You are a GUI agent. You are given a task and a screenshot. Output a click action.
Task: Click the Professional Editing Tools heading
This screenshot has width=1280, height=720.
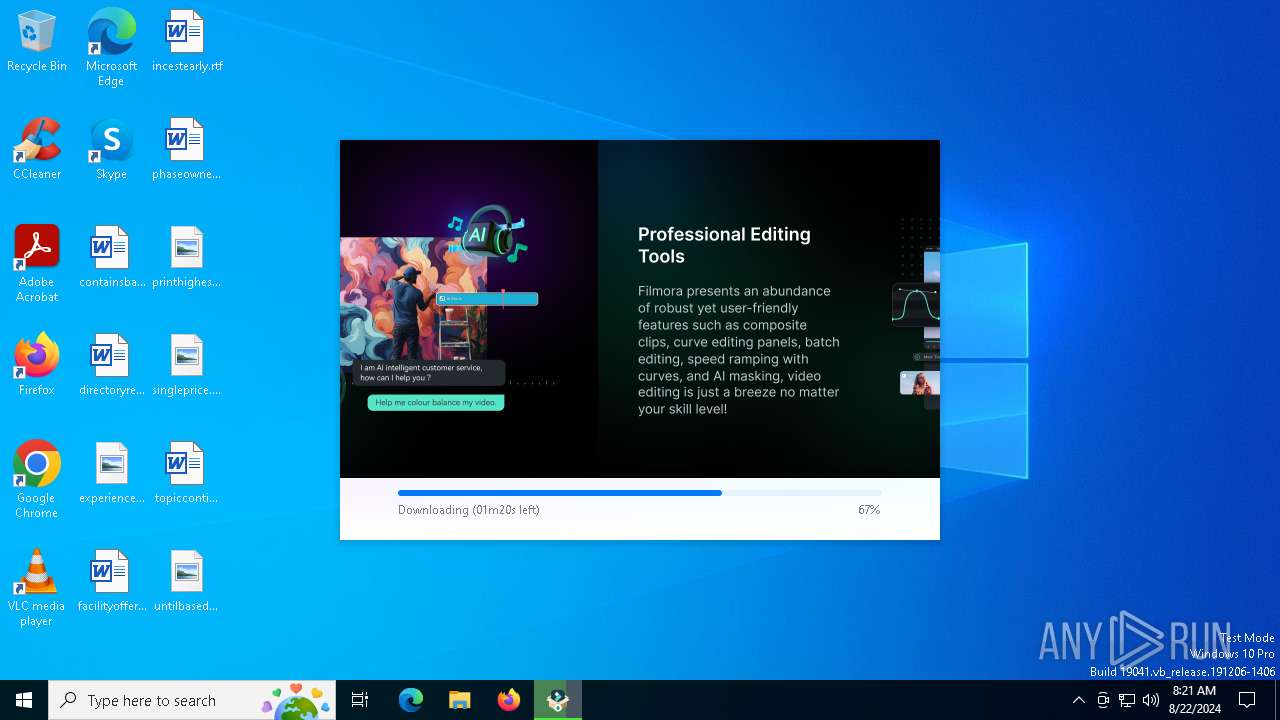[x=724, y=245]
